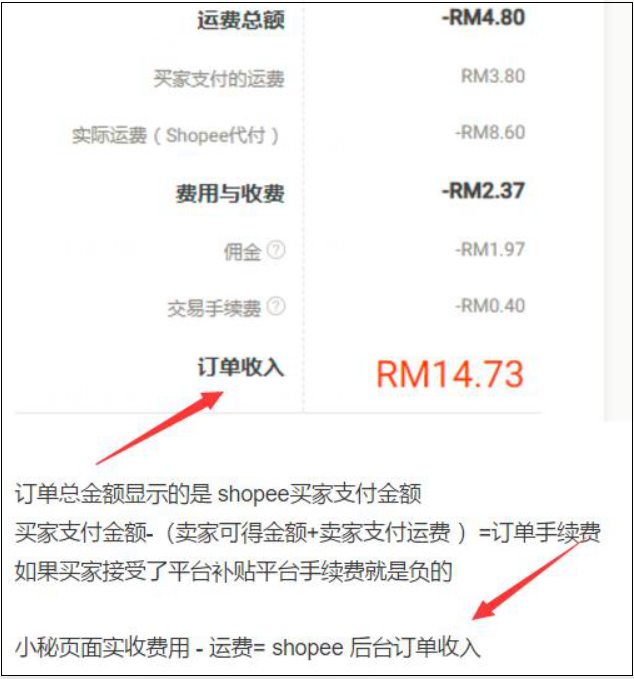
Task: Click the grey vertical scrollbar strip
Action: [x=618, y=212]
